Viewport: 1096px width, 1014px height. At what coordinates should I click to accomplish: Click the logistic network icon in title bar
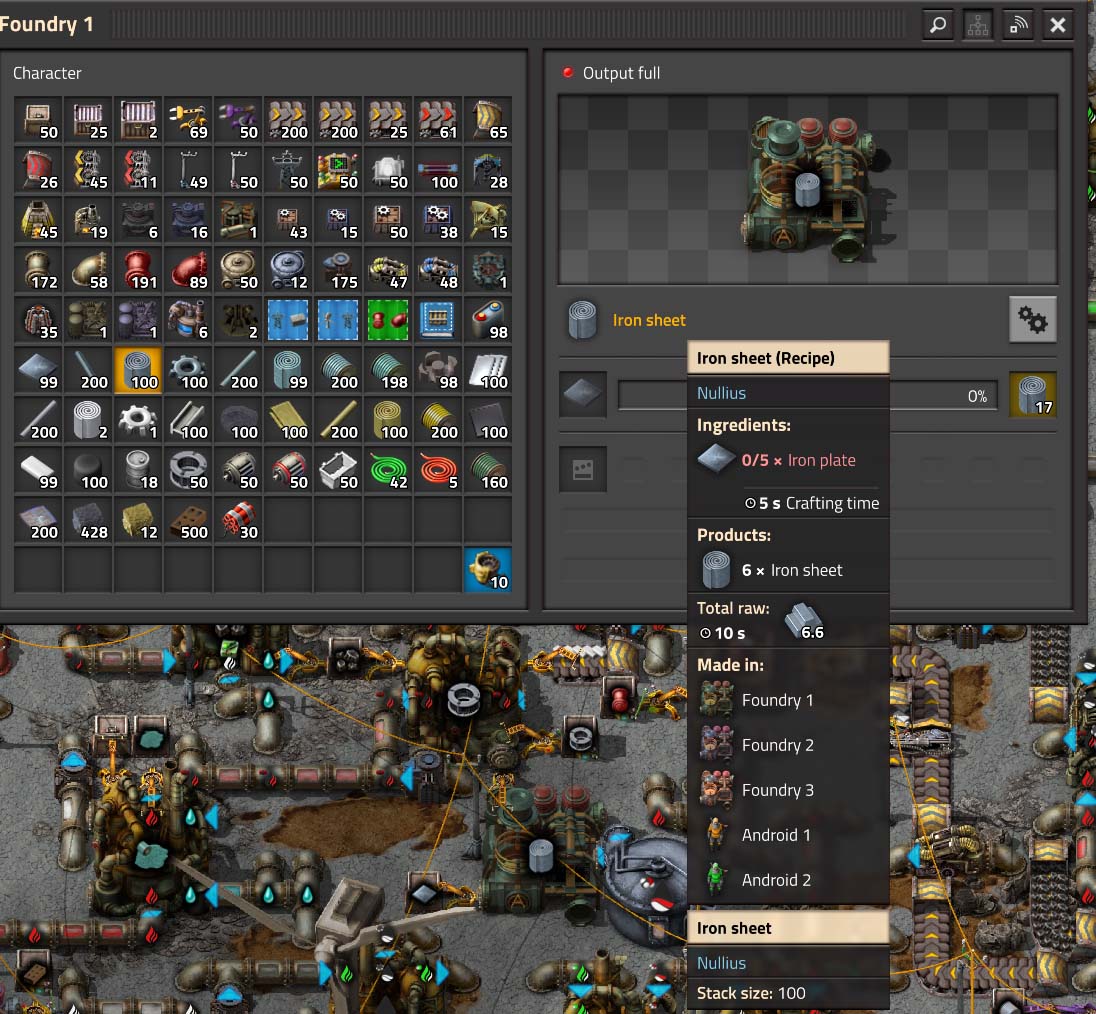tap(978, 25)
